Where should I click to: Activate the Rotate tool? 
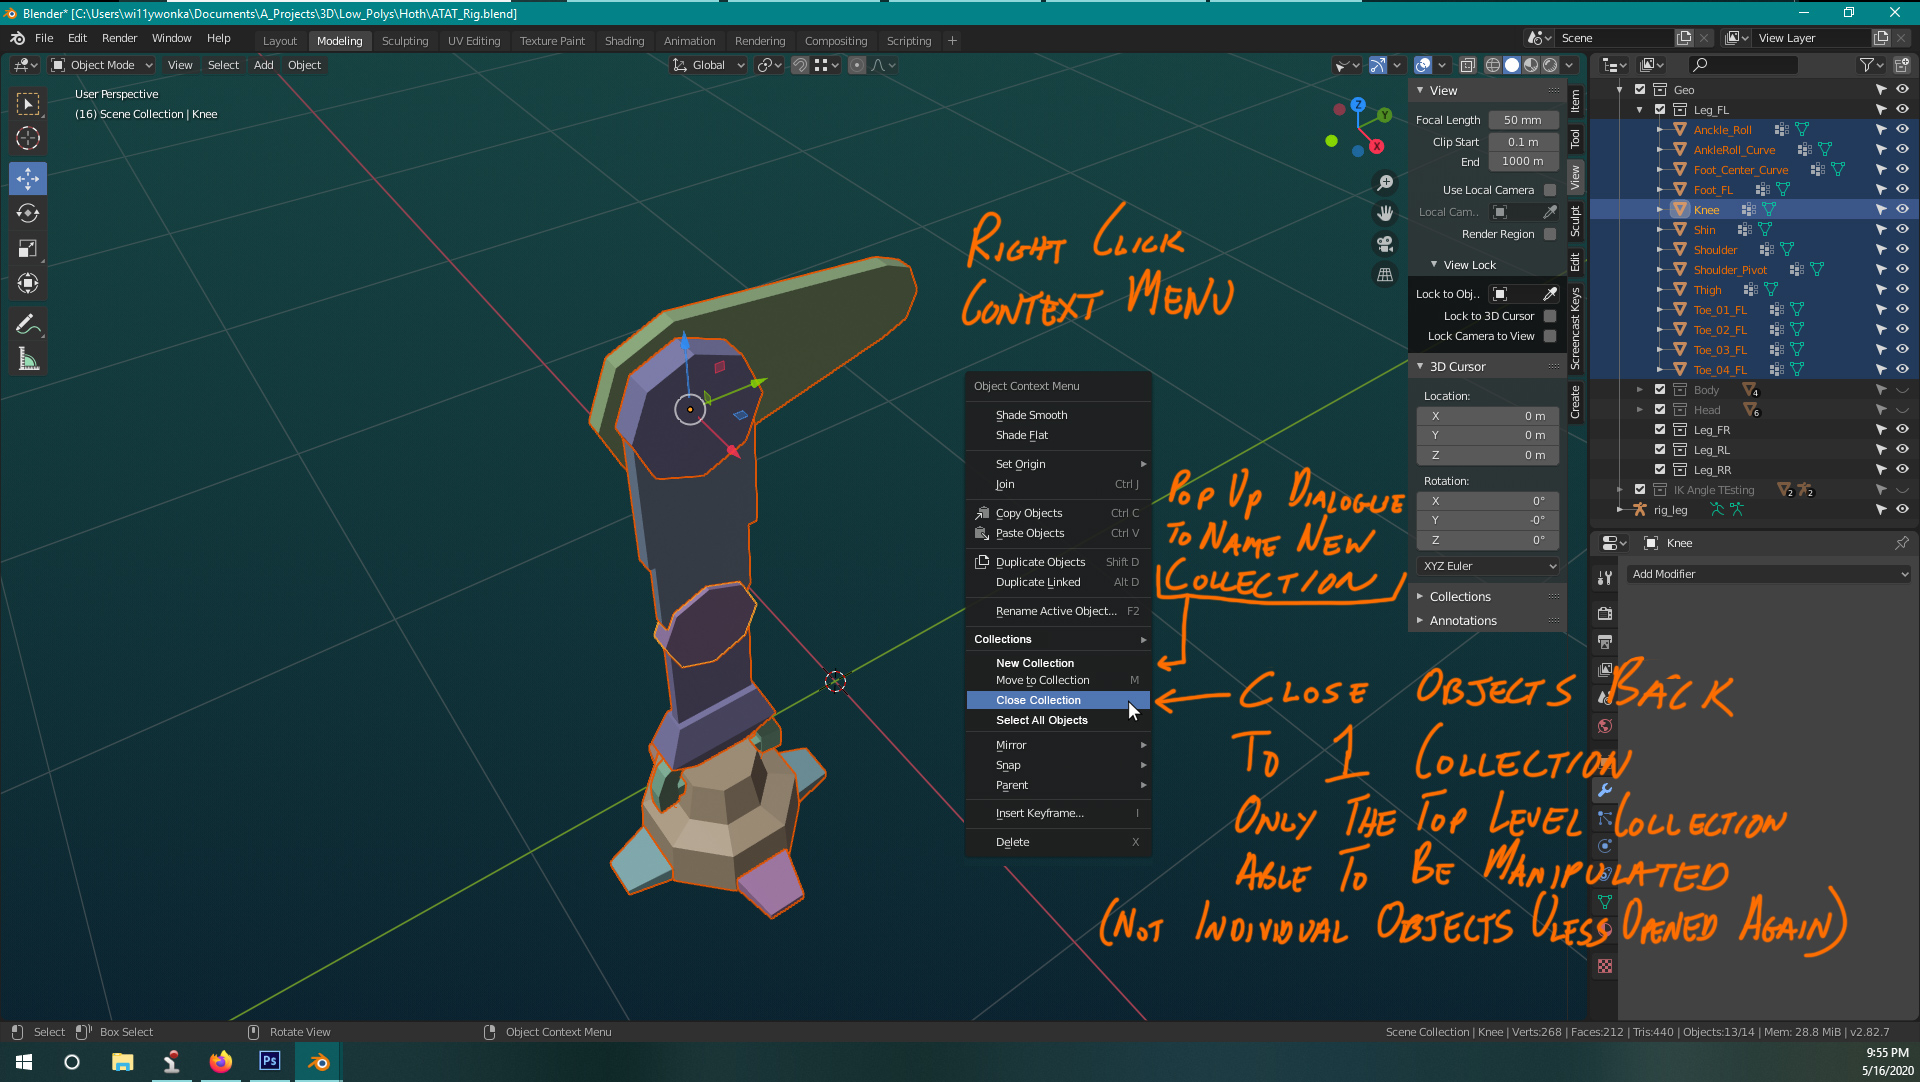(x=28, y=213)
